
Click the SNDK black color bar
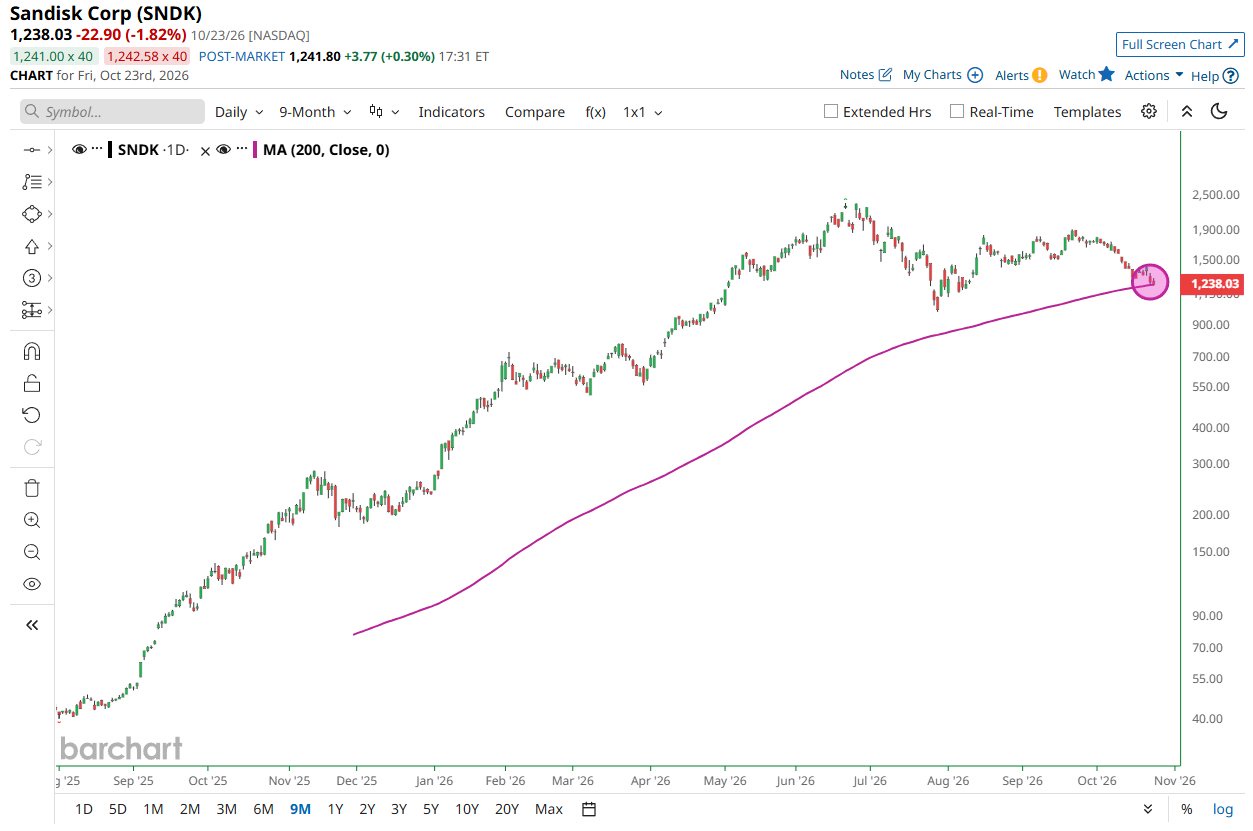click(110, 150)
